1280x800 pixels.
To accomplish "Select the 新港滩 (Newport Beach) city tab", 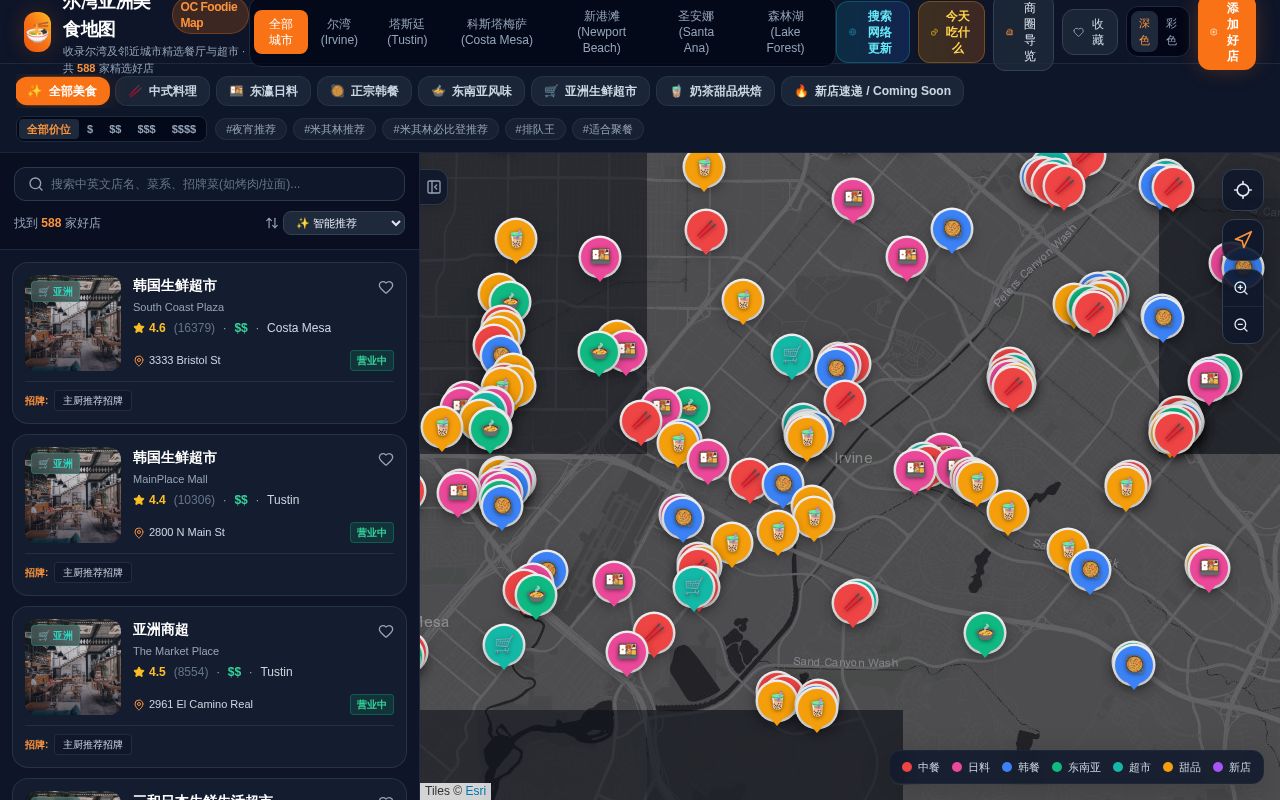I will [x=602, y=32].
